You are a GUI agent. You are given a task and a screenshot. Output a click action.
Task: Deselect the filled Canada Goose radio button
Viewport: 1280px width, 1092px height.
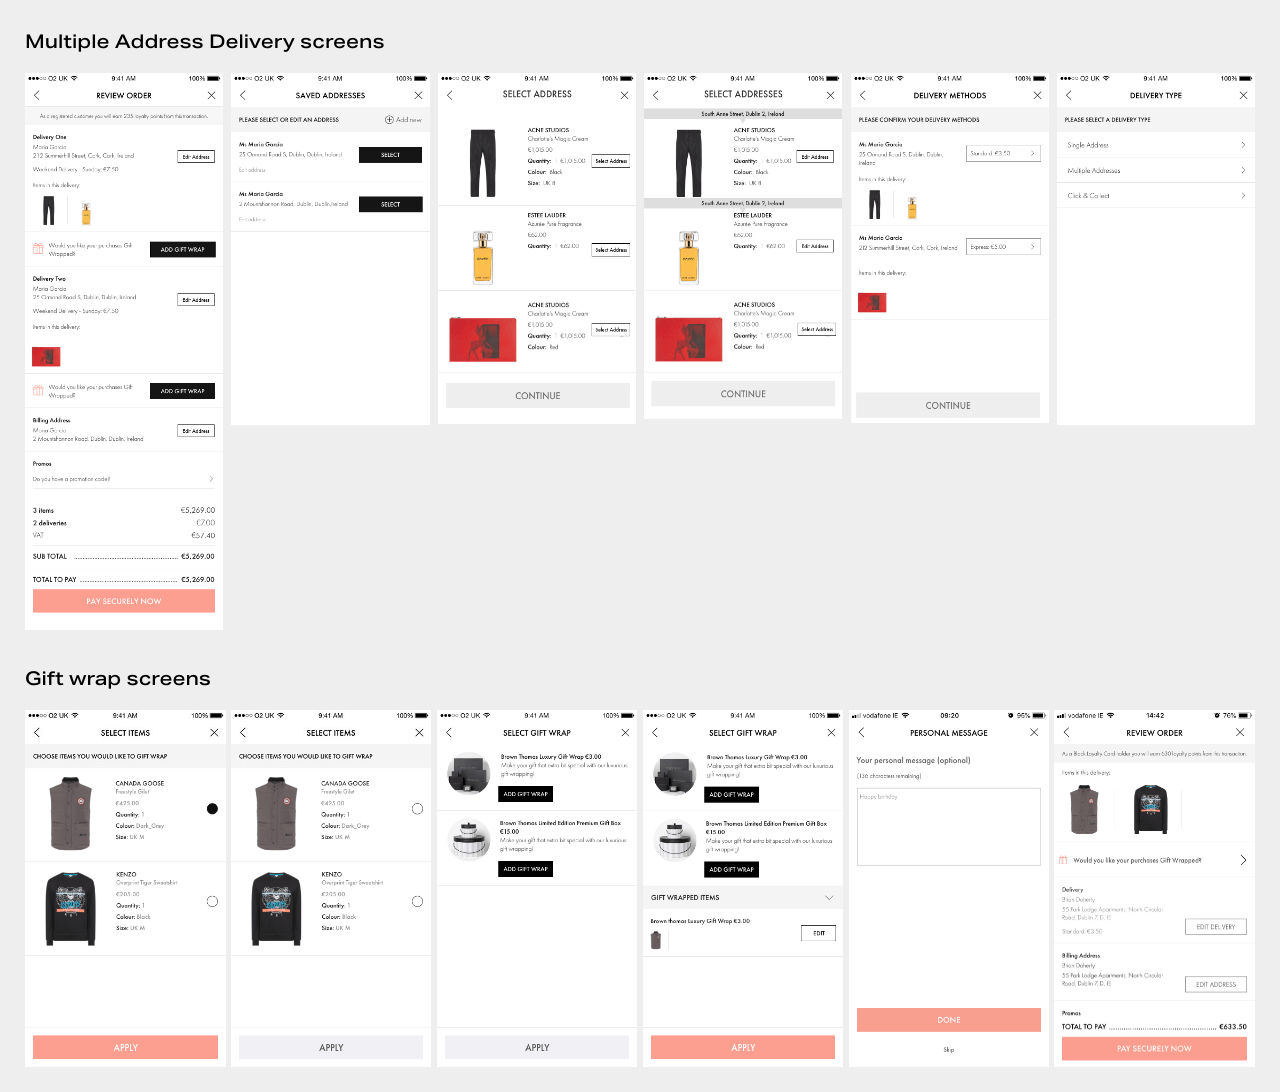point(212,809)
